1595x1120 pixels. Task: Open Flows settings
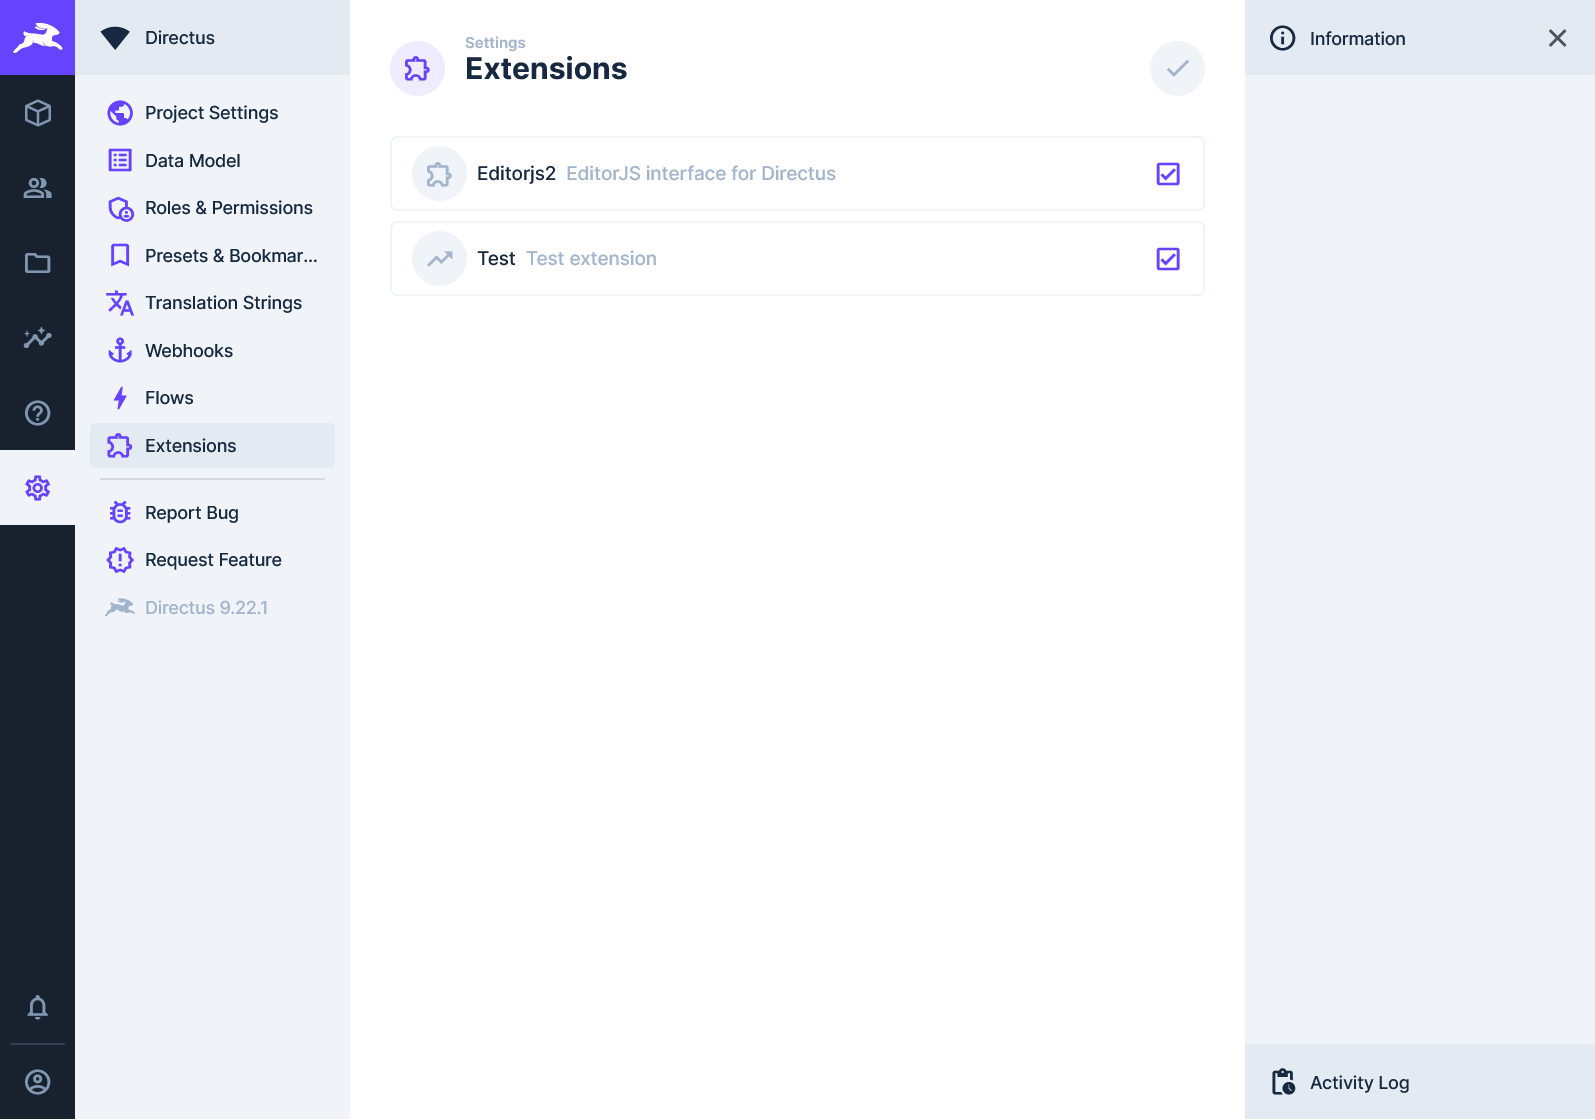[212, 398]
